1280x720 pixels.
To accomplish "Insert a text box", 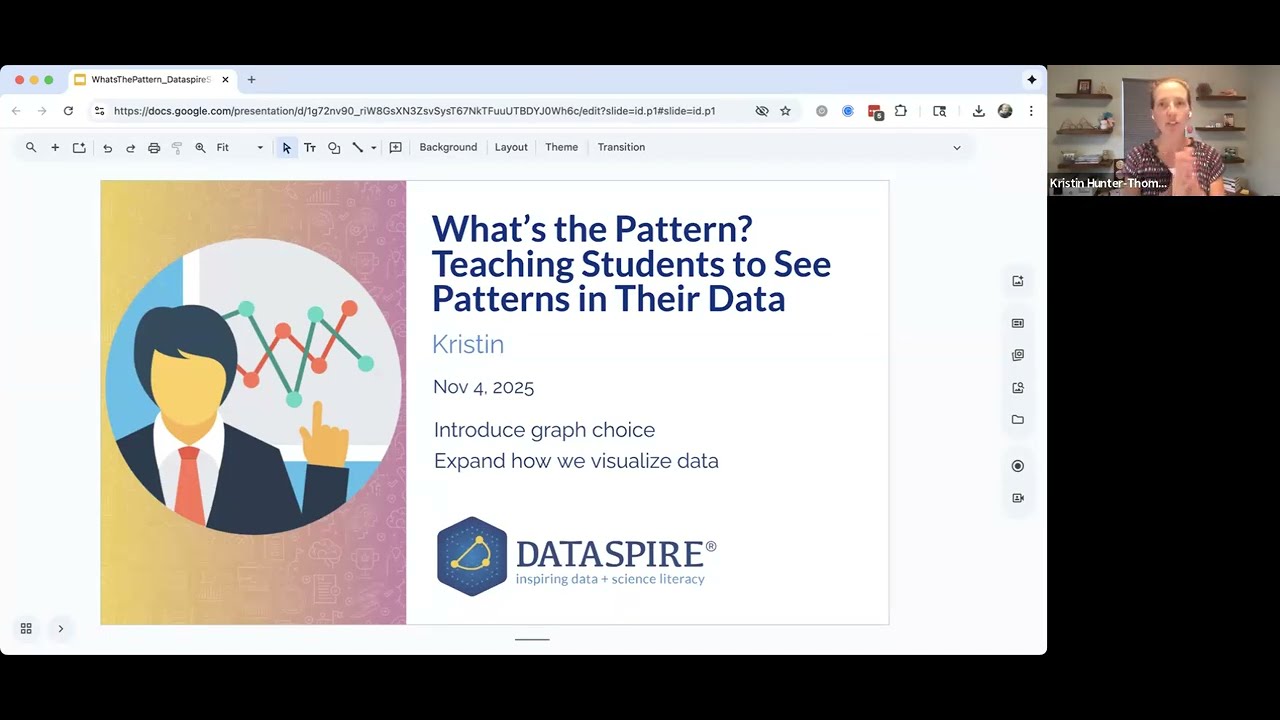I will point(310,147).
